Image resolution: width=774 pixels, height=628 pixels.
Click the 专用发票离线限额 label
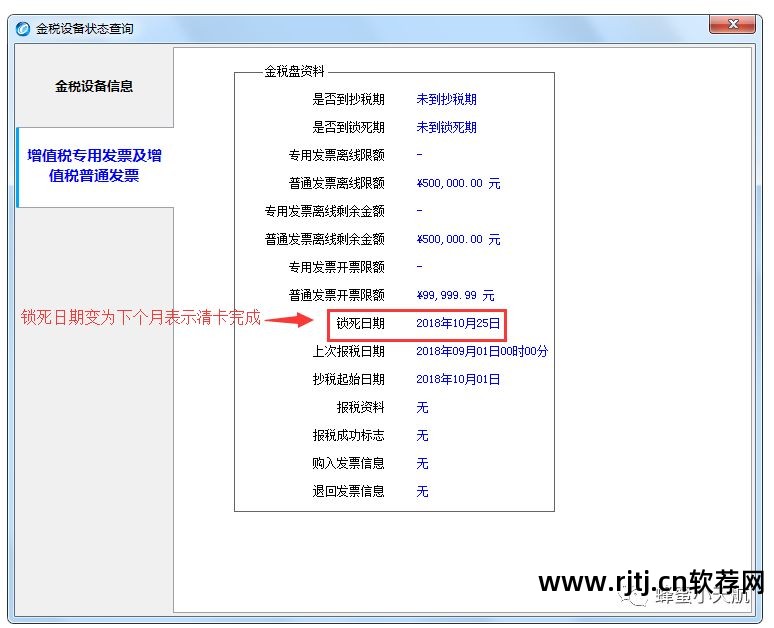click(x=336, y=156)
